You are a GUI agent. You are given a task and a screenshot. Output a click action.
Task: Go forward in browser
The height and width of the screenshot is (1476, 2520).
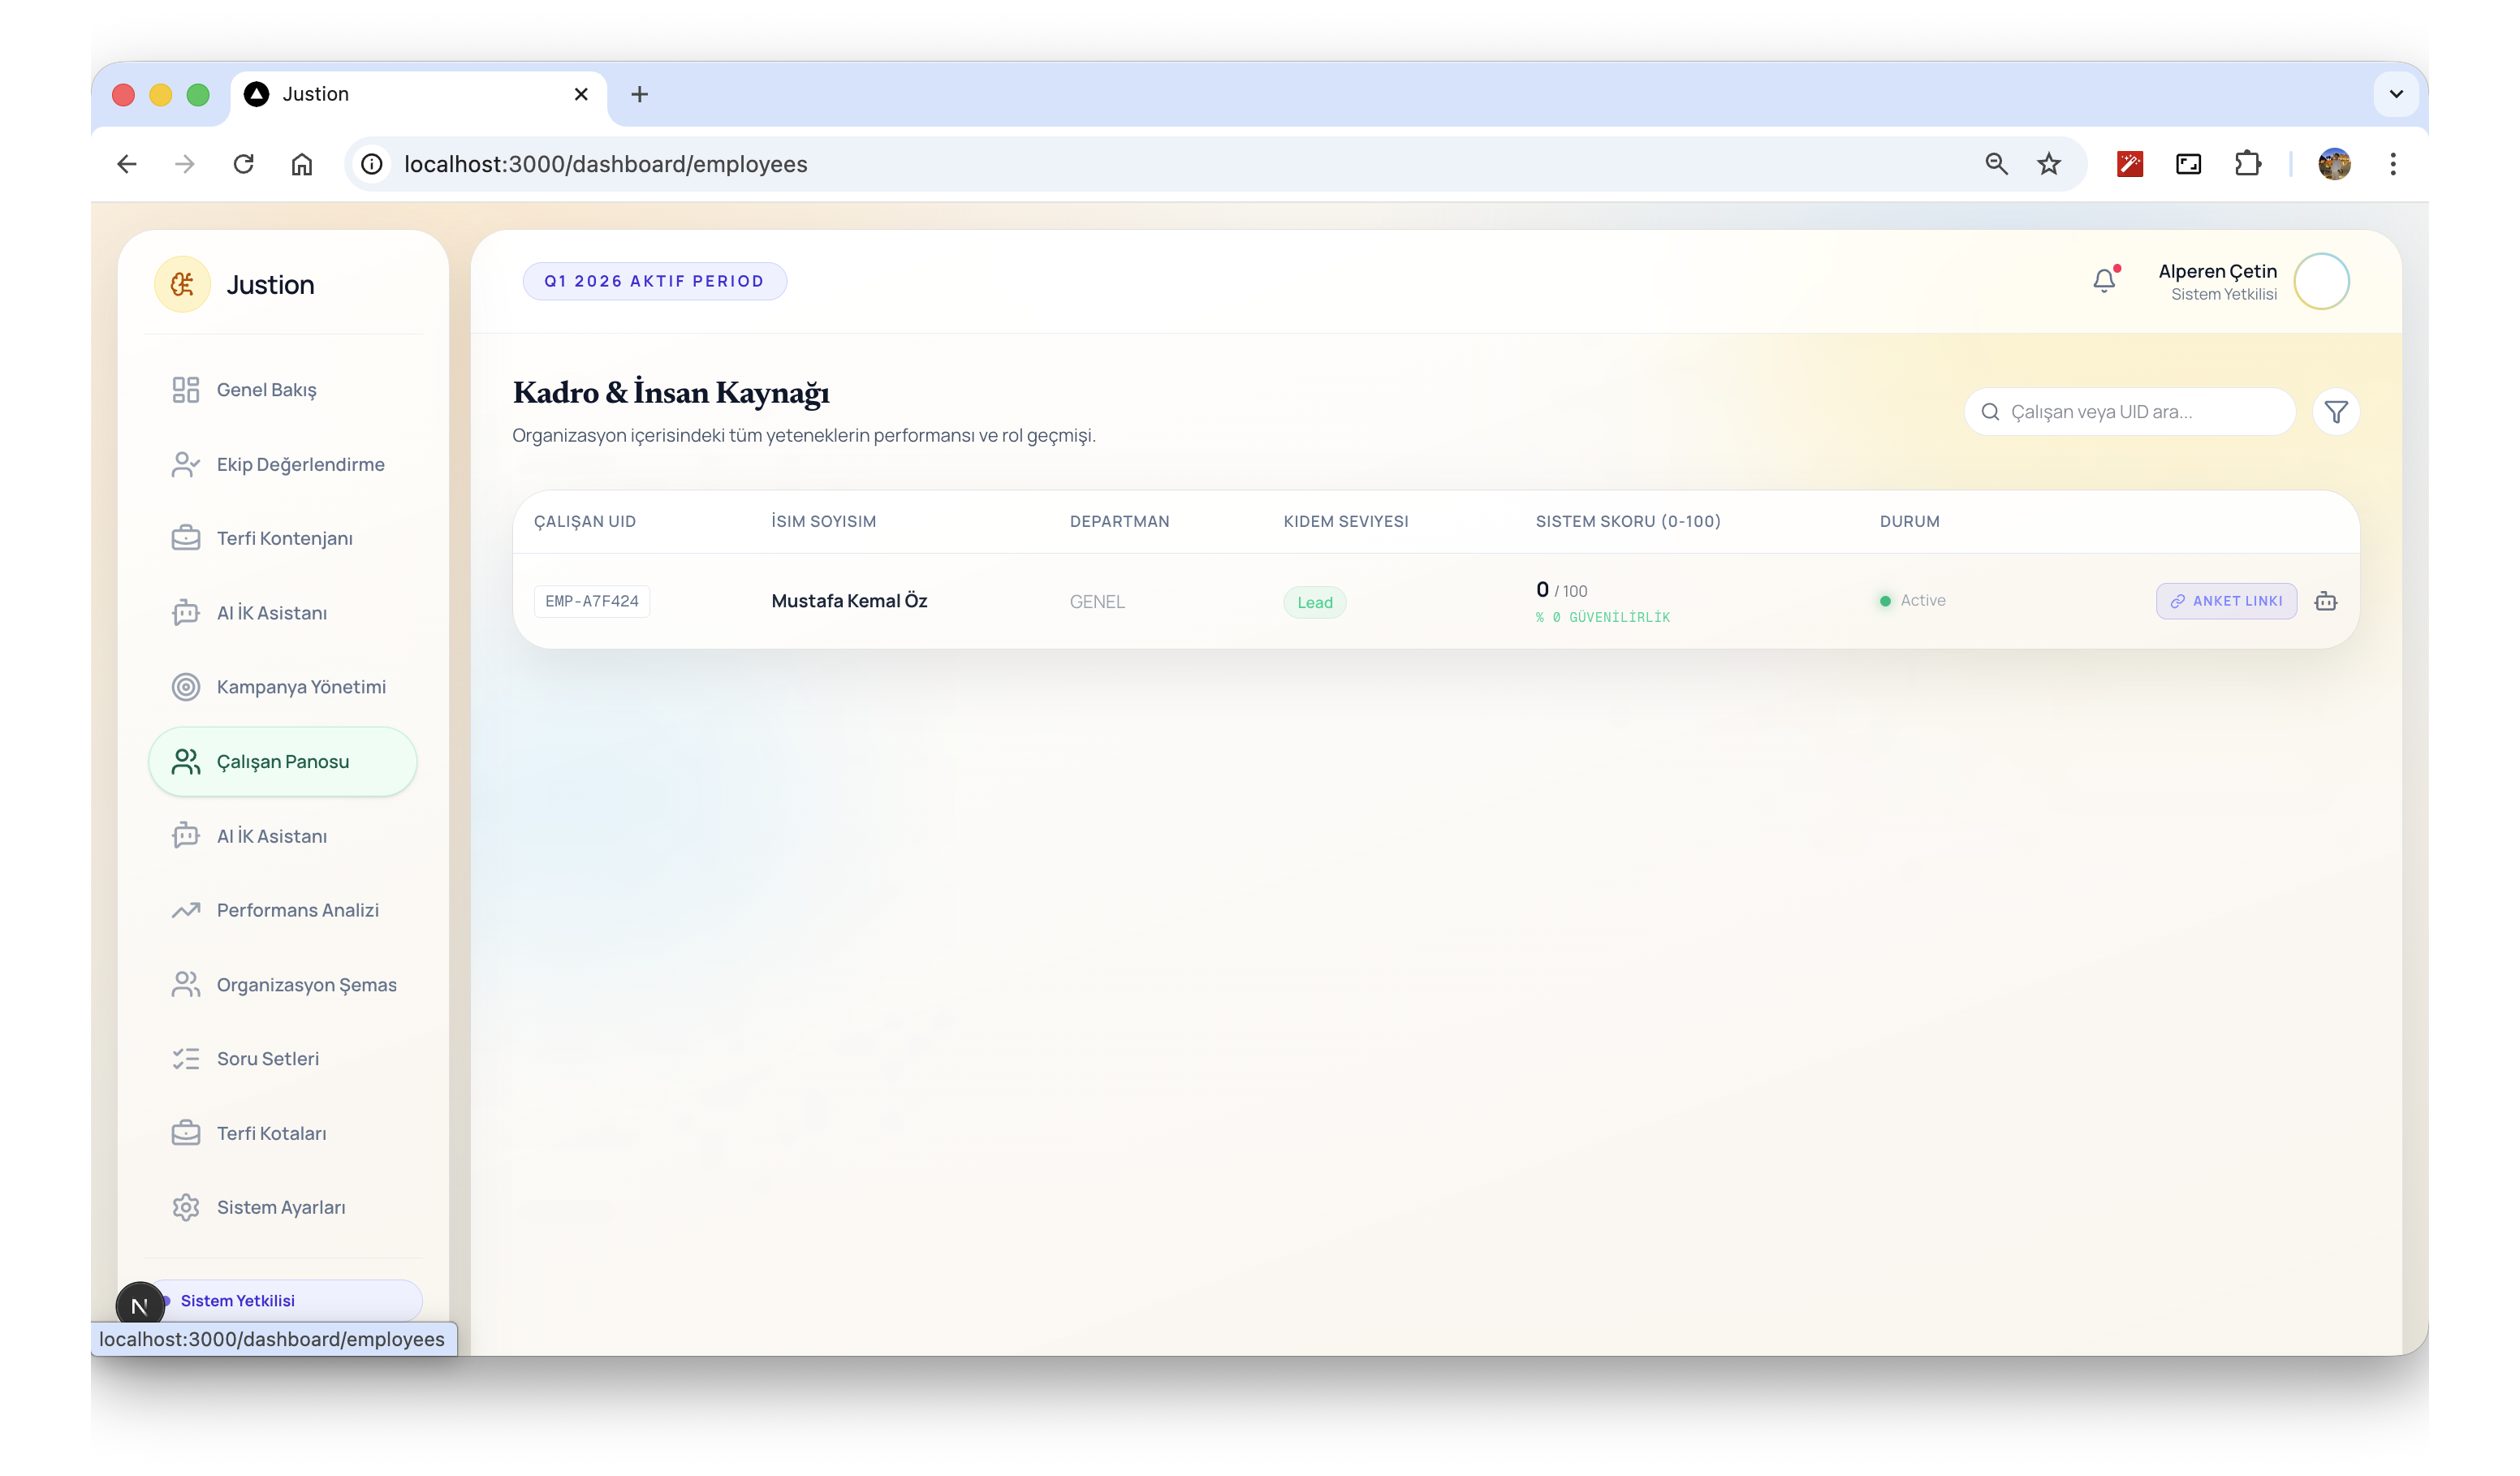[185, 164]
